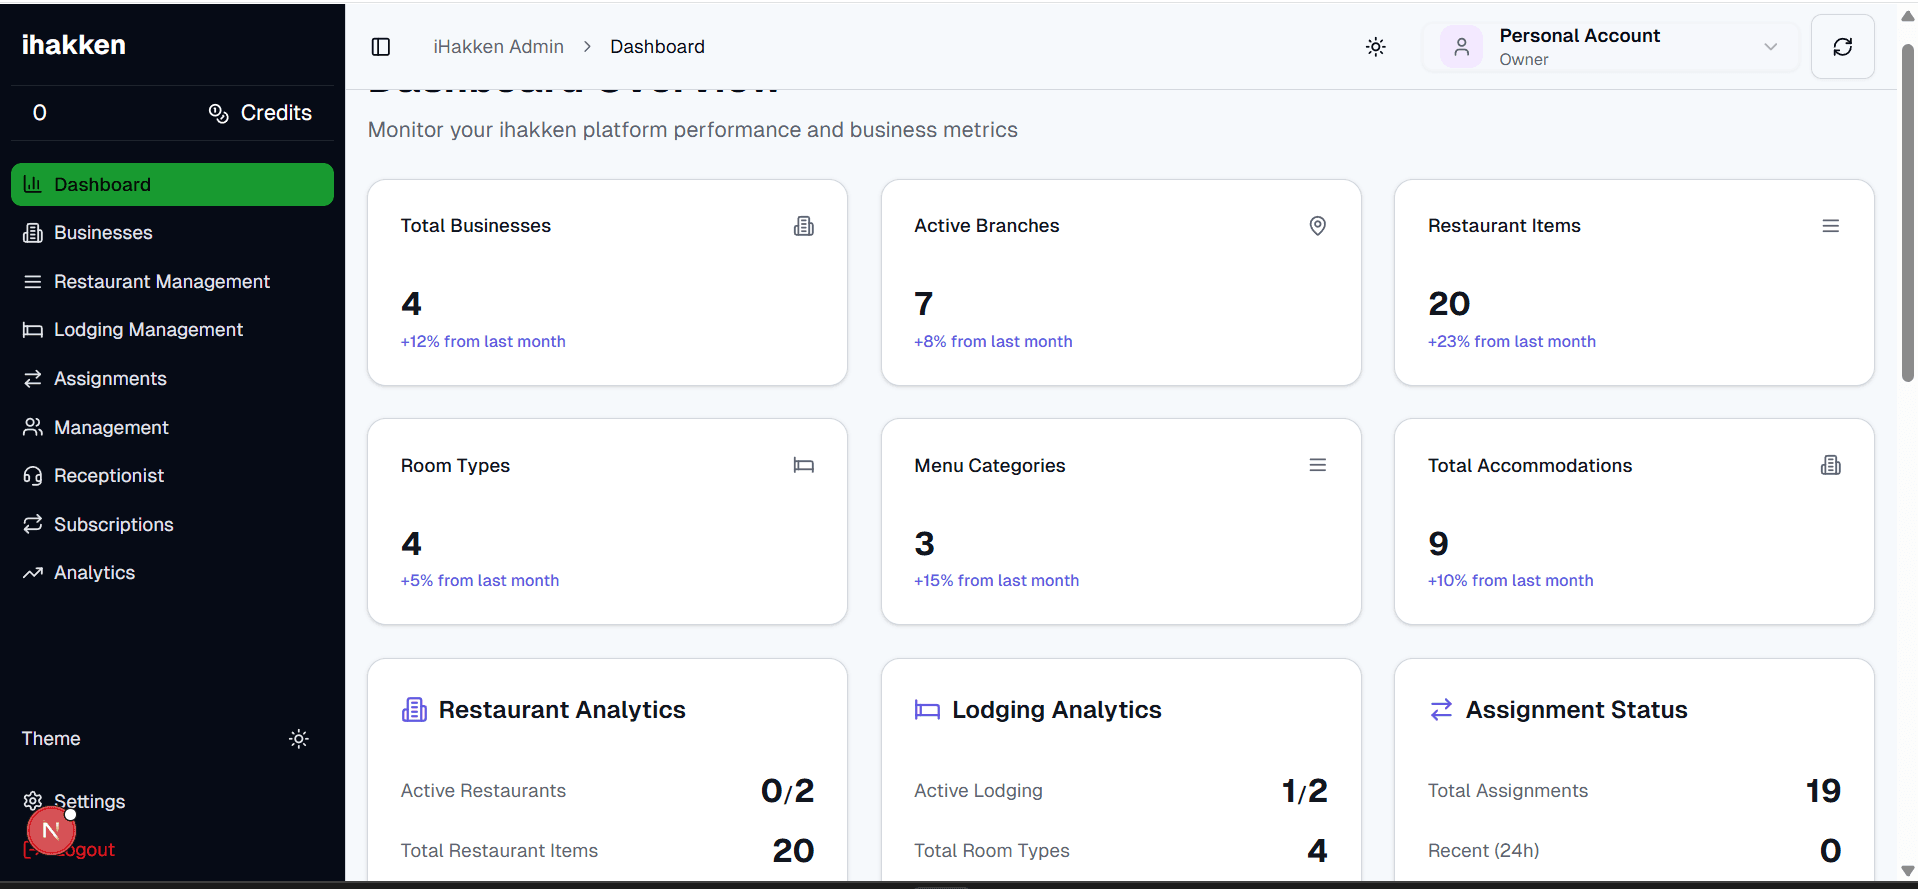The width and height of the screenshot is (1918, 889).
Task: Click '+5% from last month' text
Action: click(480, 581)
